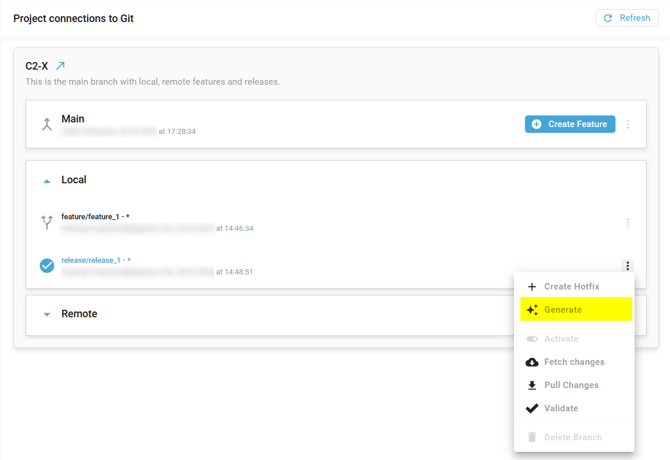Open feature/feature_1 three-dot options menu
670x460 pixels.
point(628,222)
